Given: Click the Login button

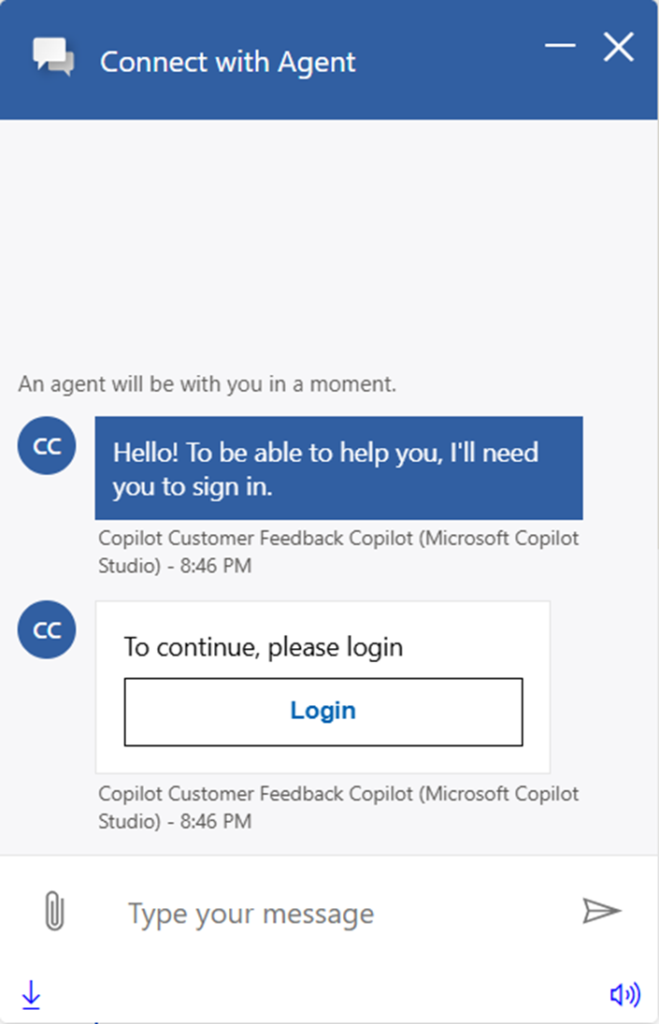Looking at the screenshot, I should pyautogui.click(x=323, y=711).
